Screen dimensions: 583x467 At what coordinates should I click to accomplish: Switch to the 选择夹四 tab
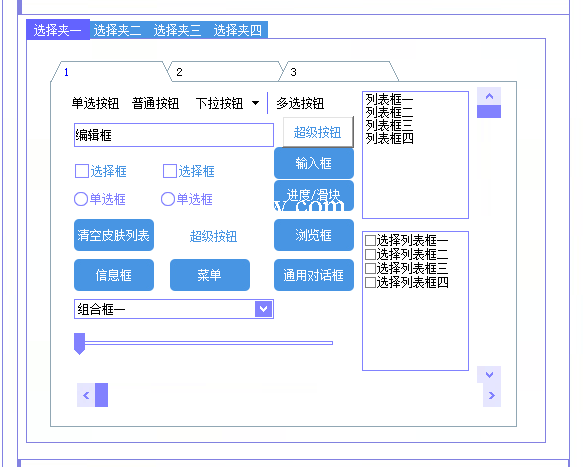pyautogui.click(x=238, y=30)
